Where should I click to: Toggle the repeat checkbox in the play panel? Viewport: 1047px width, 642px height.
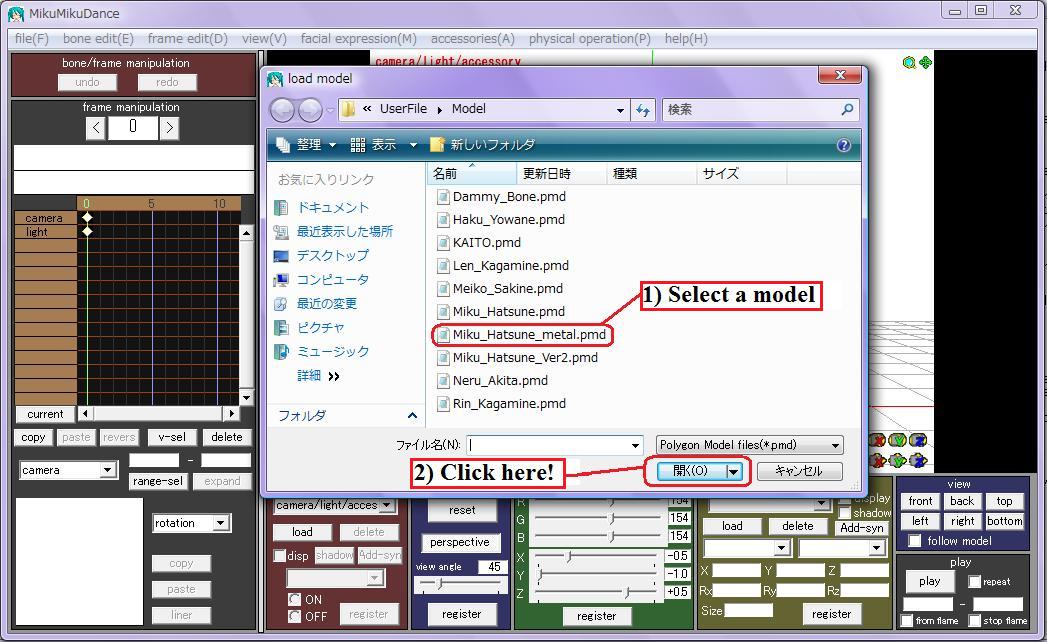(x=975, y=582)
